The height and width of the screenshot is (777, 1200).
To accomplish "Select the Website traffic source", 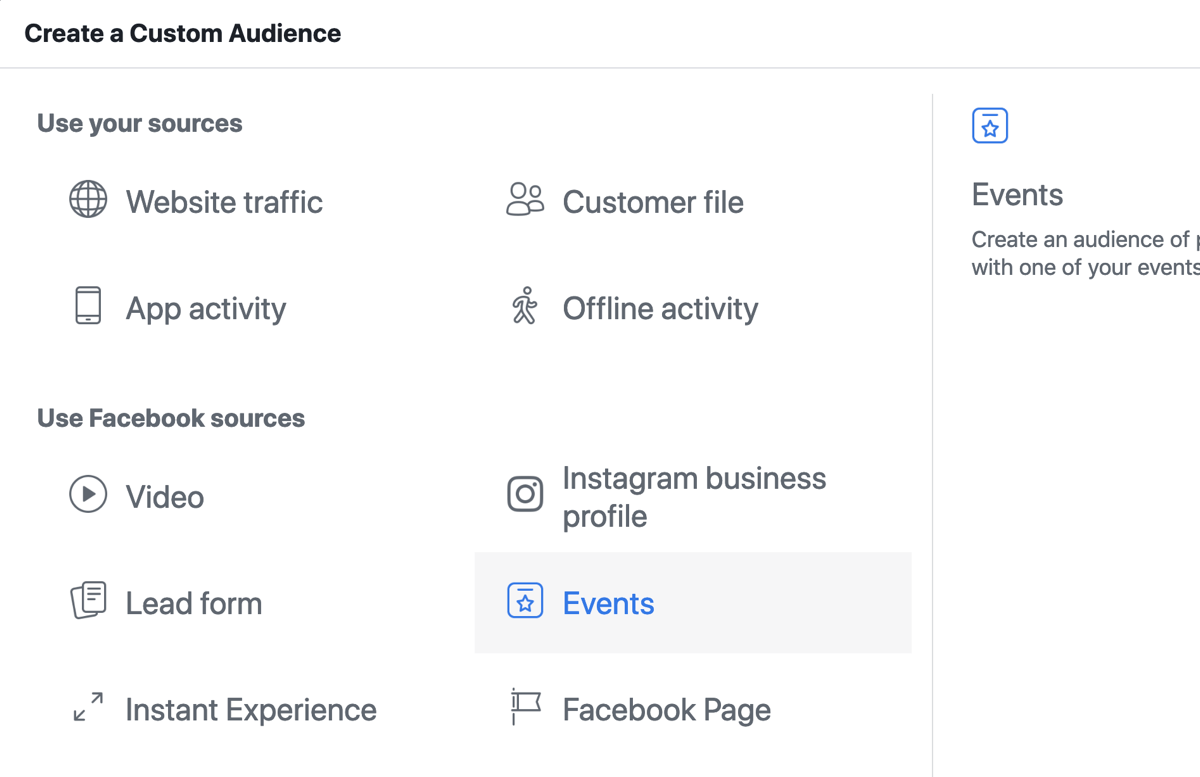I will pos(224,202).
